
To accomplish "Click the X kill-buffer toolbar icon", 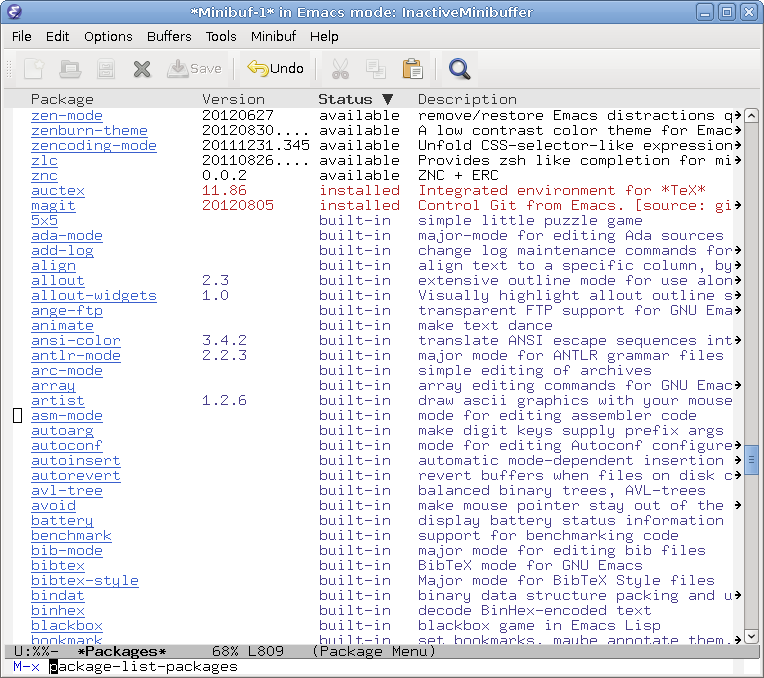I will click(142, 69).
